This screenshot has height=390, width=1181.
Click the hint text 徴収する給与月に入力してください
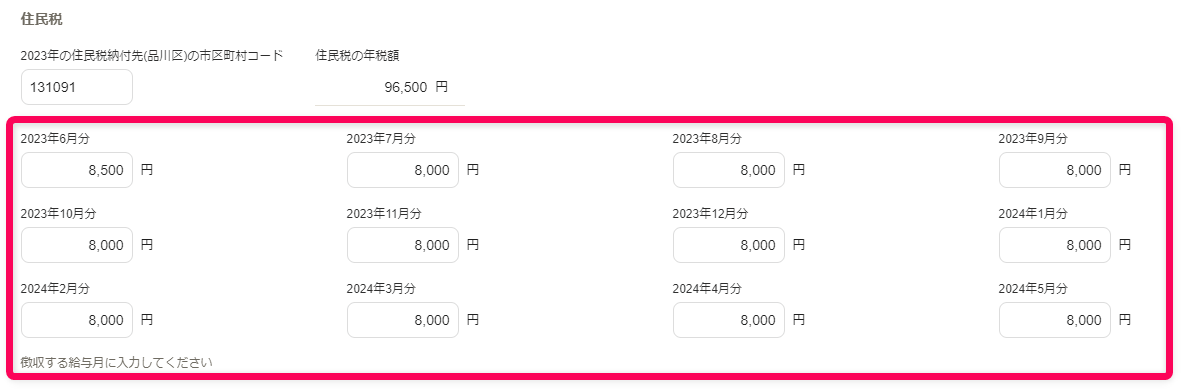pyautogui.click(x=117, y=363)
